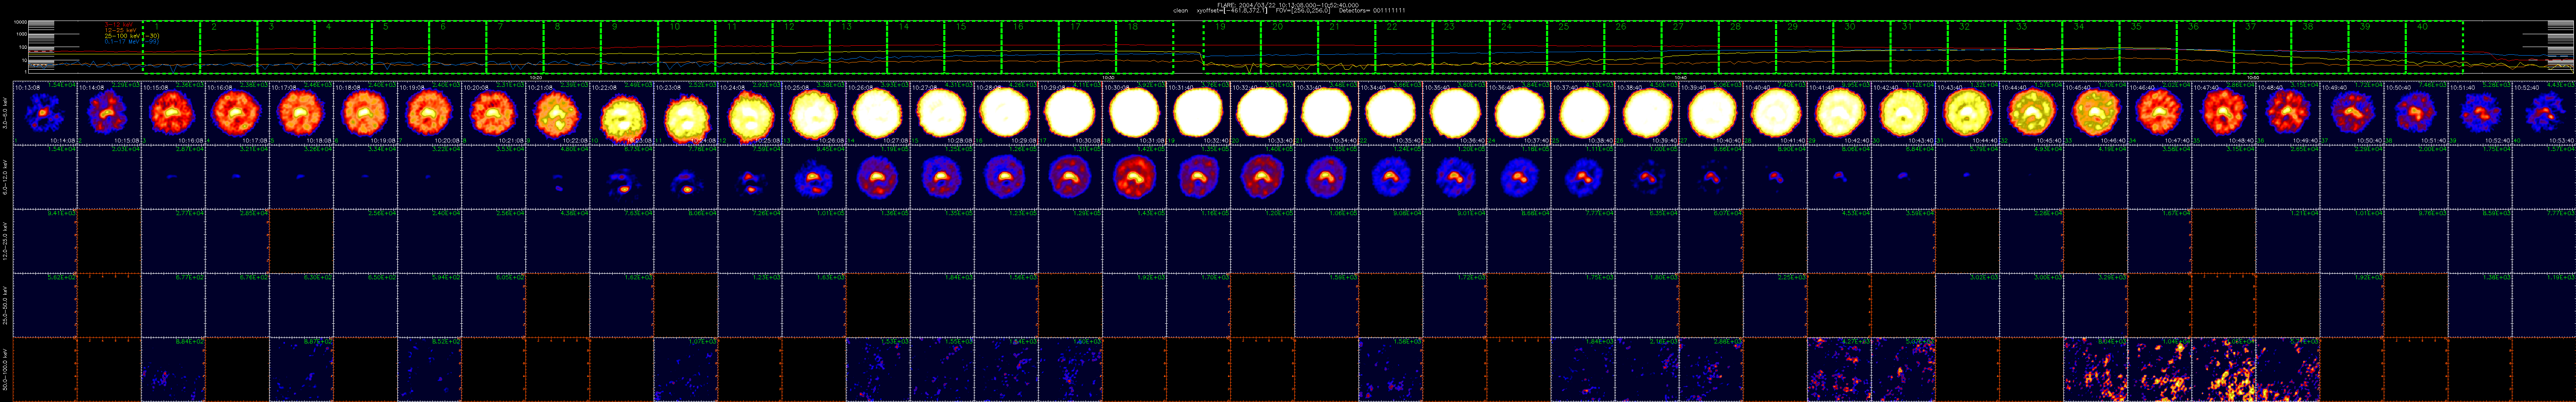The width and height of the screenshot is (2576, 402).
Task: Open the 10:14:08 image in 3-6 keV row
Action: (109, 113)
